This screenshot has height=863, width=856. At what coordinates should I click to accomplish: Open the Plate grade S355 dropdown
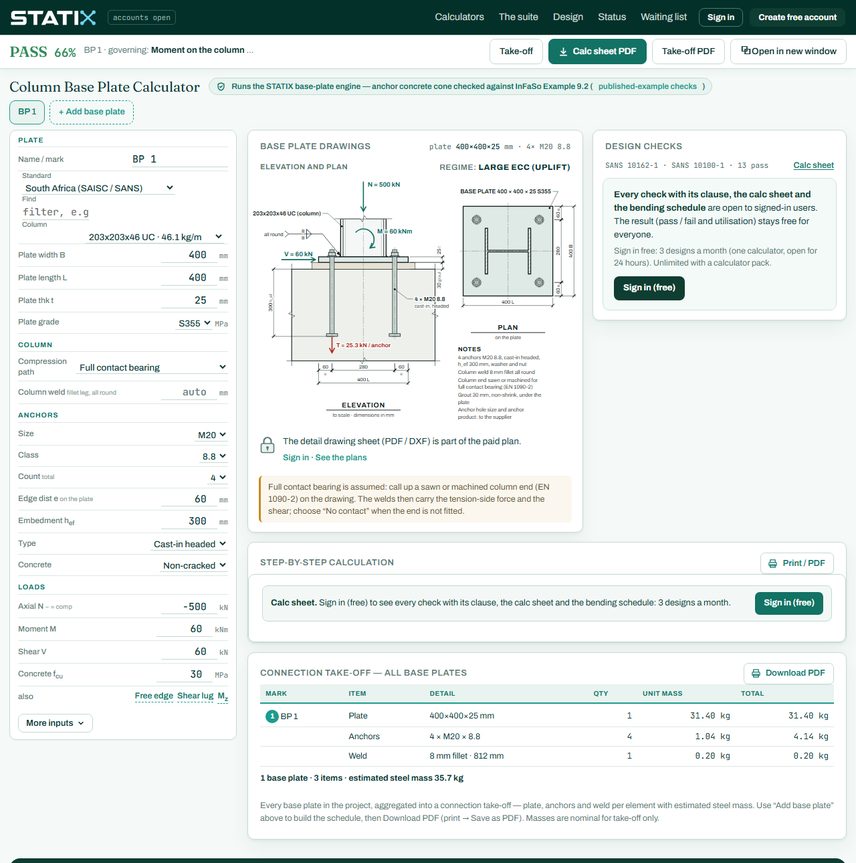click(x=194, y=323)
